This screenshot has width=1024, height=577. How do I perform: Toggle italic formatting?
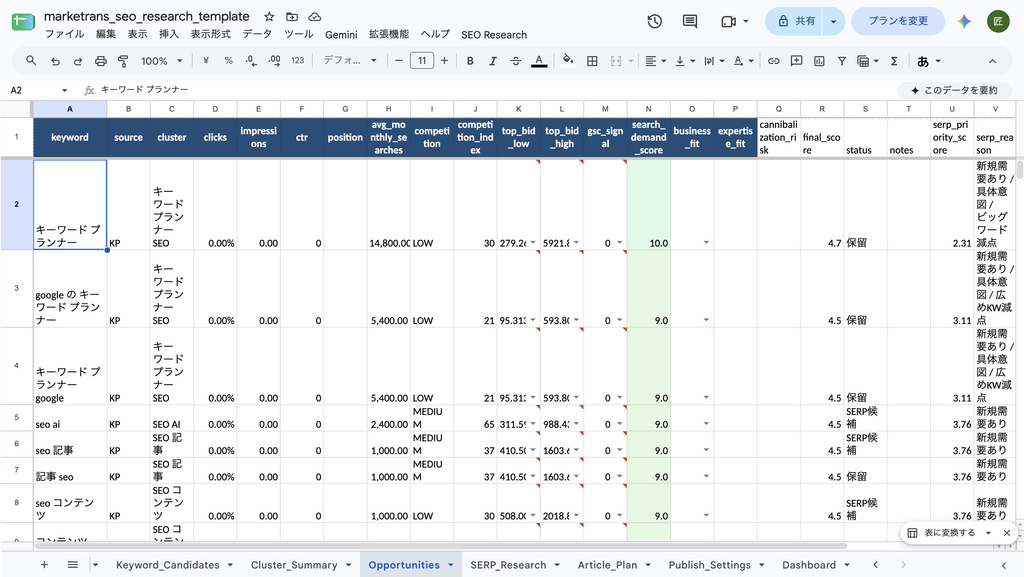coord(492,61)
